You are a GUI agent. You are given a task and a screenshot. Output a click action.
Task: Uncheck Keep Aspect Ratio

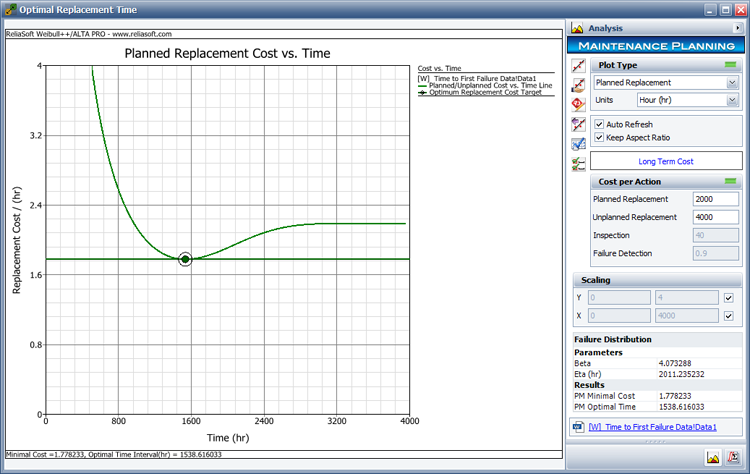599,137
